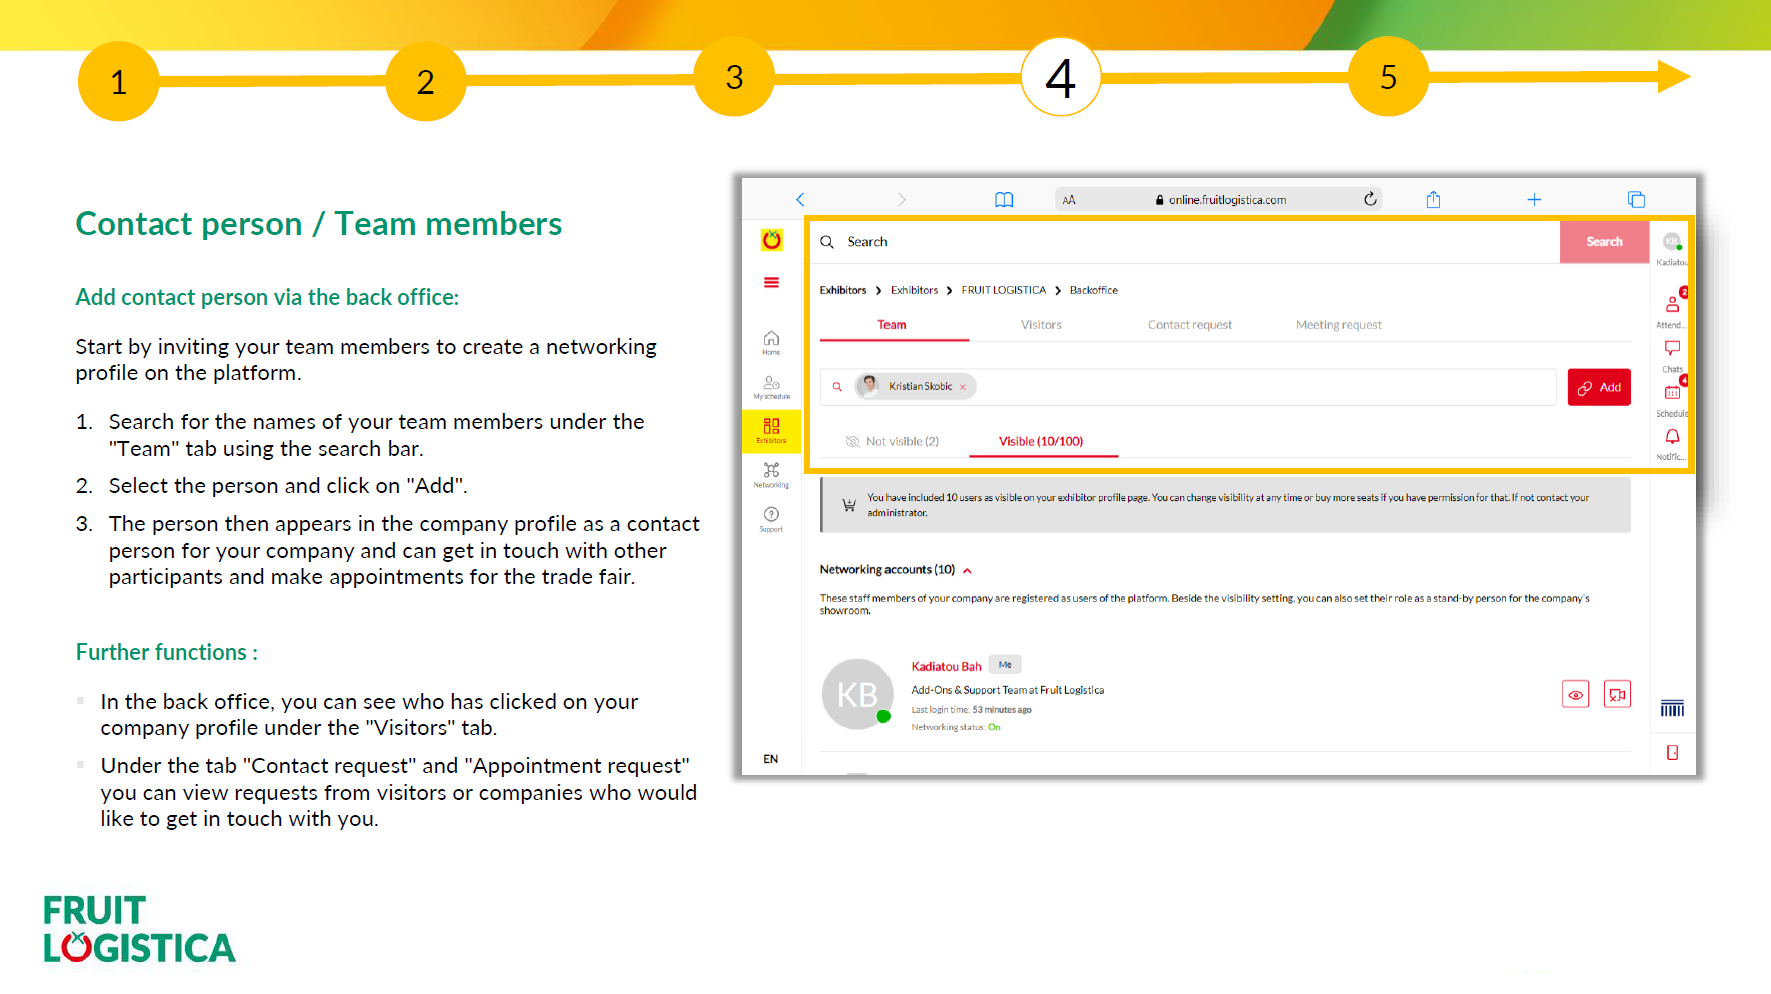The width and height of the screenshot is (1771, 994).
Task: Open second Exhibitors breadcrumb link
Action: (x=914, y=290)
